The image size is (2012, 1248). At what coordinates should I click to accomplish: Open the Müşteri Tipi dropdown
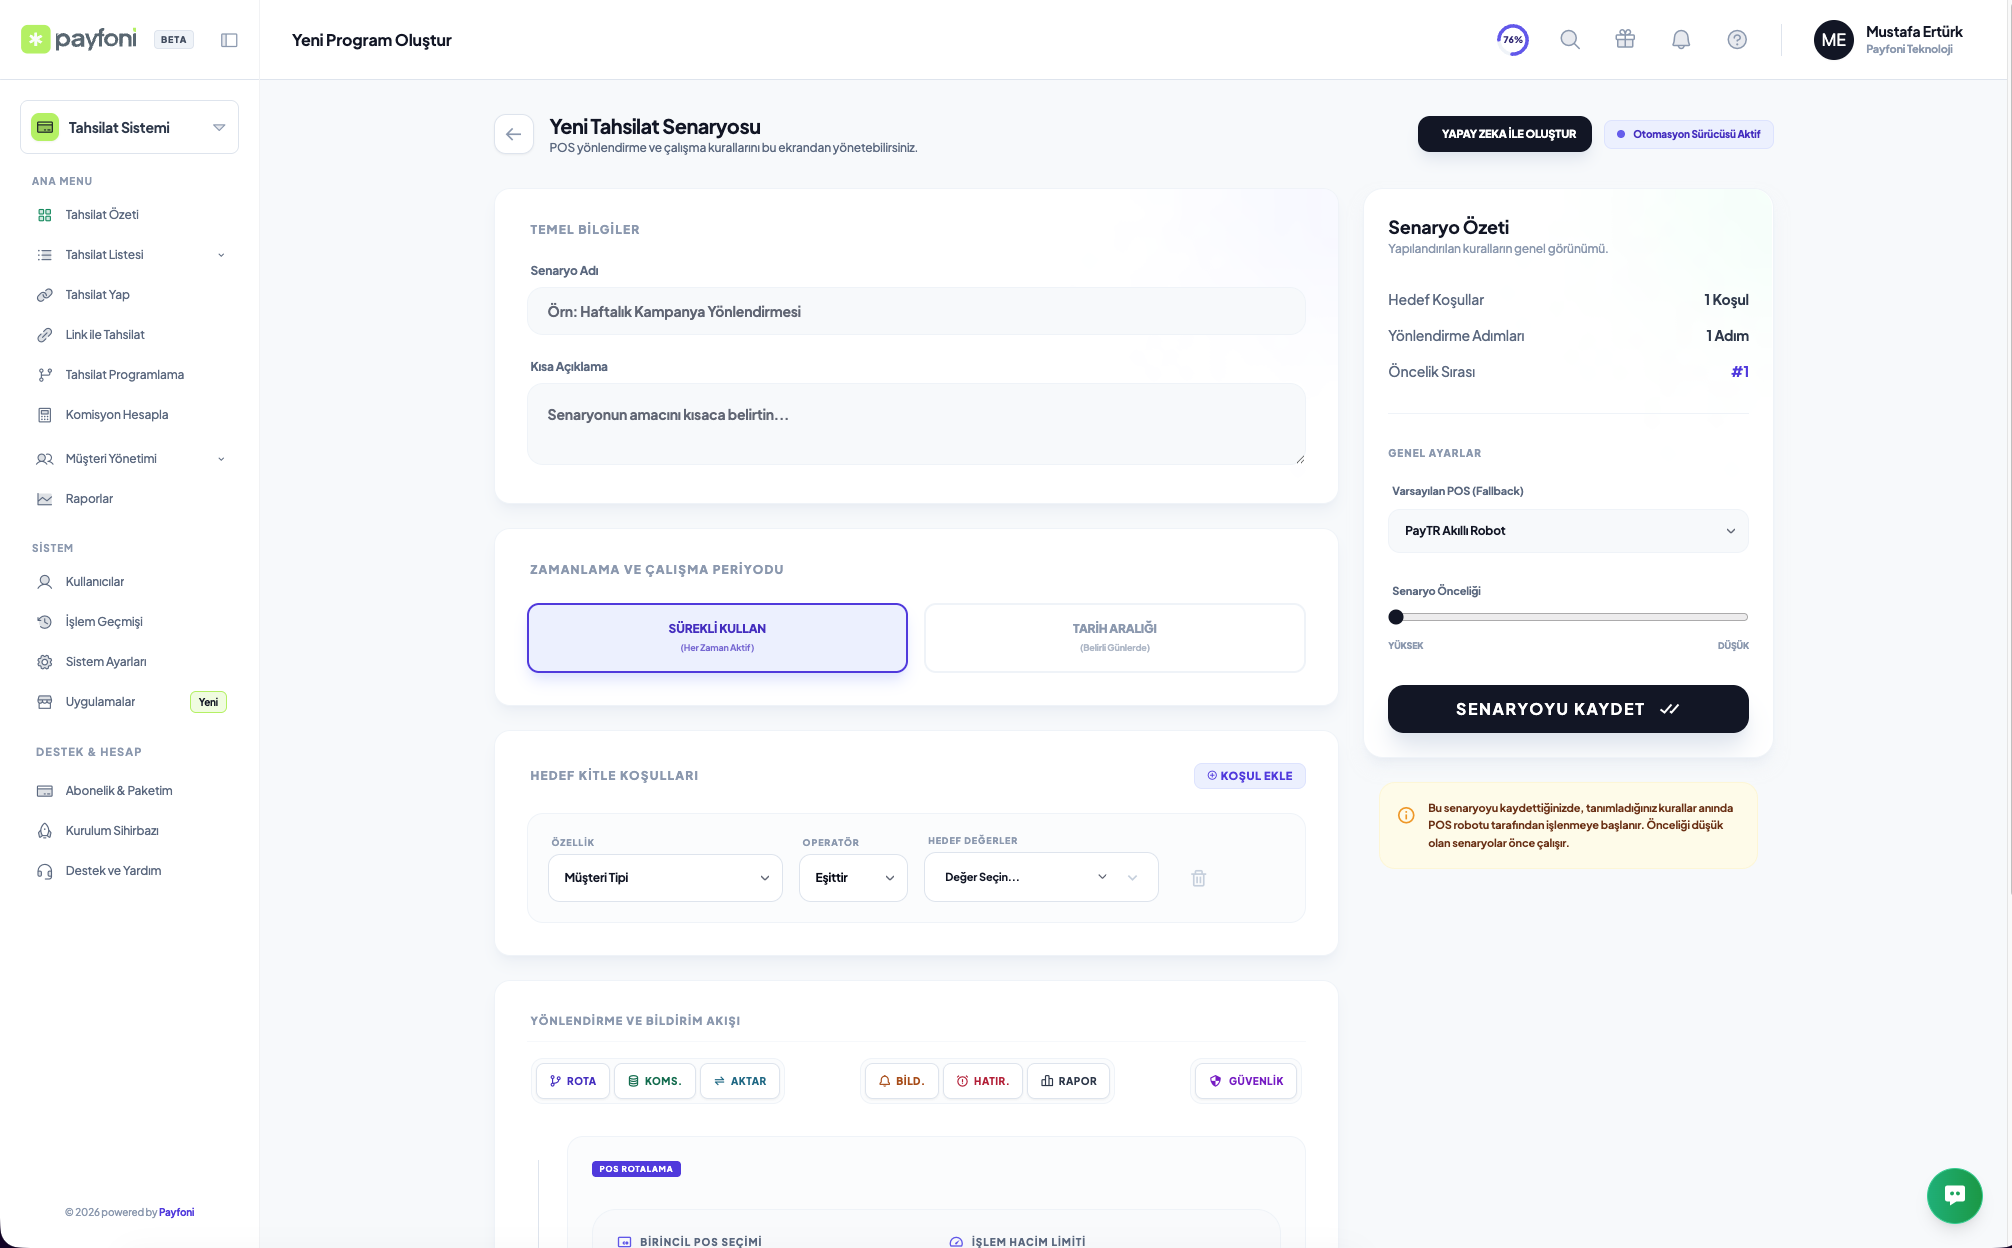(x=665, y=878)
